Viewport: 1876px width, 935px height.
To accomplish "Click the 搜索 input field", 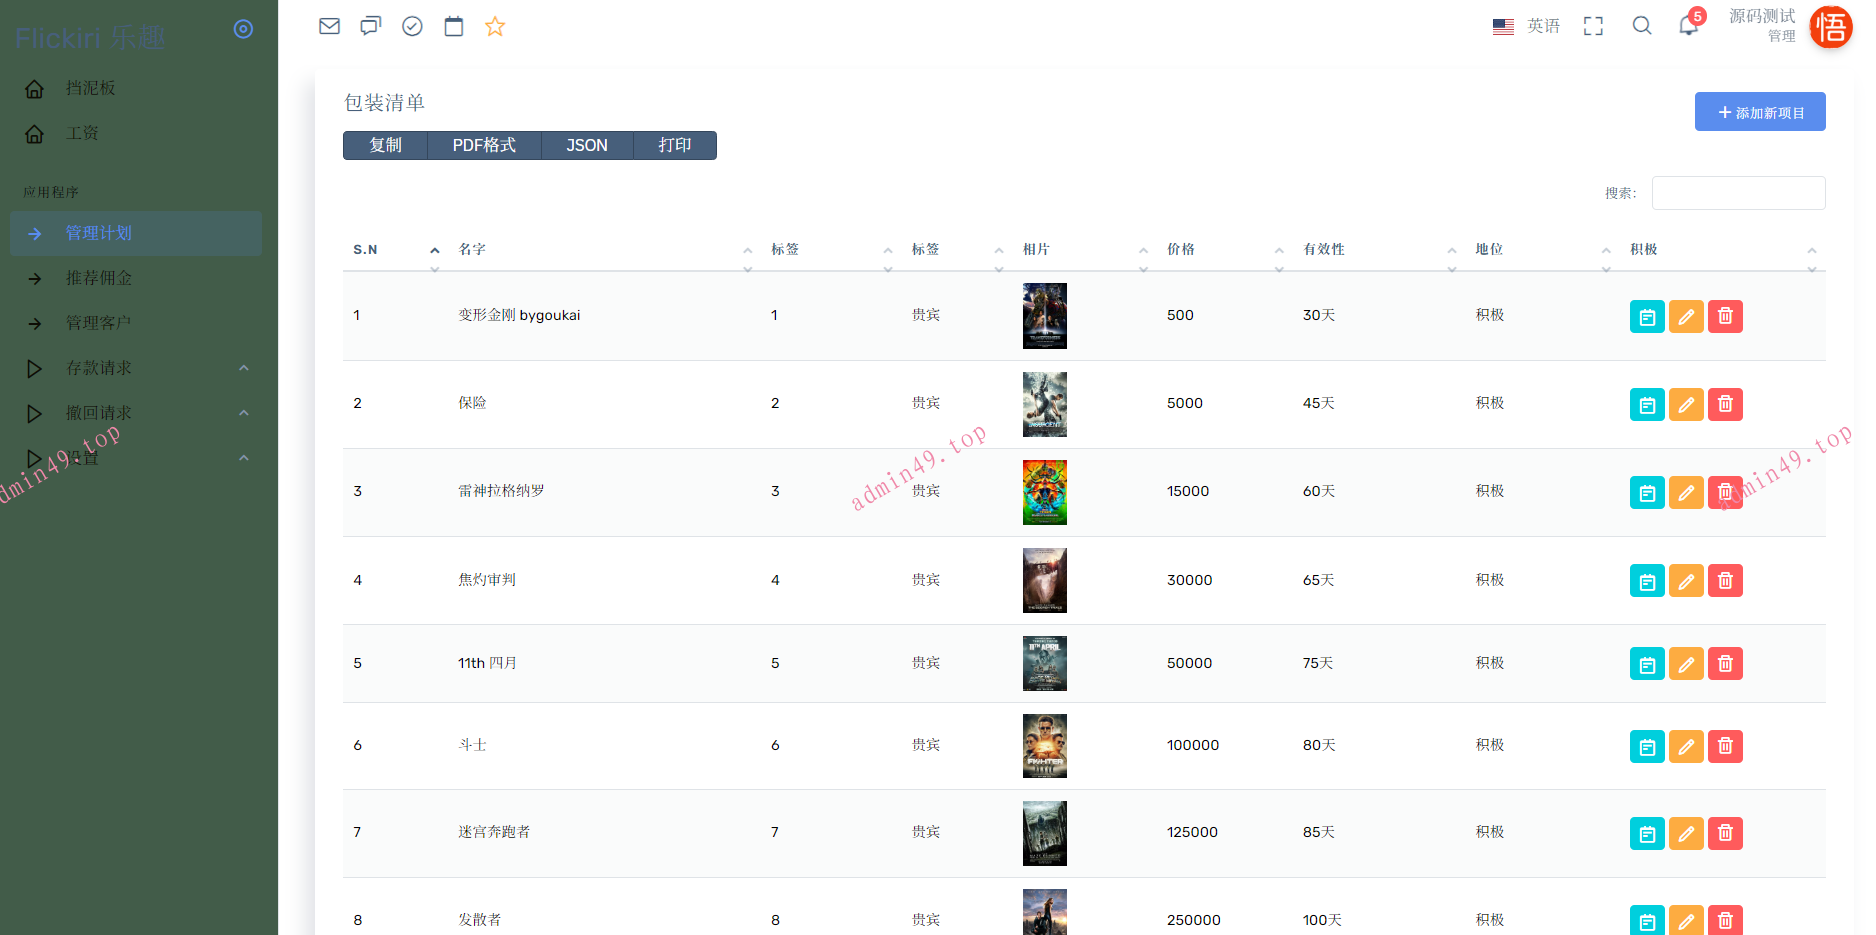I will pos(1738,193).
